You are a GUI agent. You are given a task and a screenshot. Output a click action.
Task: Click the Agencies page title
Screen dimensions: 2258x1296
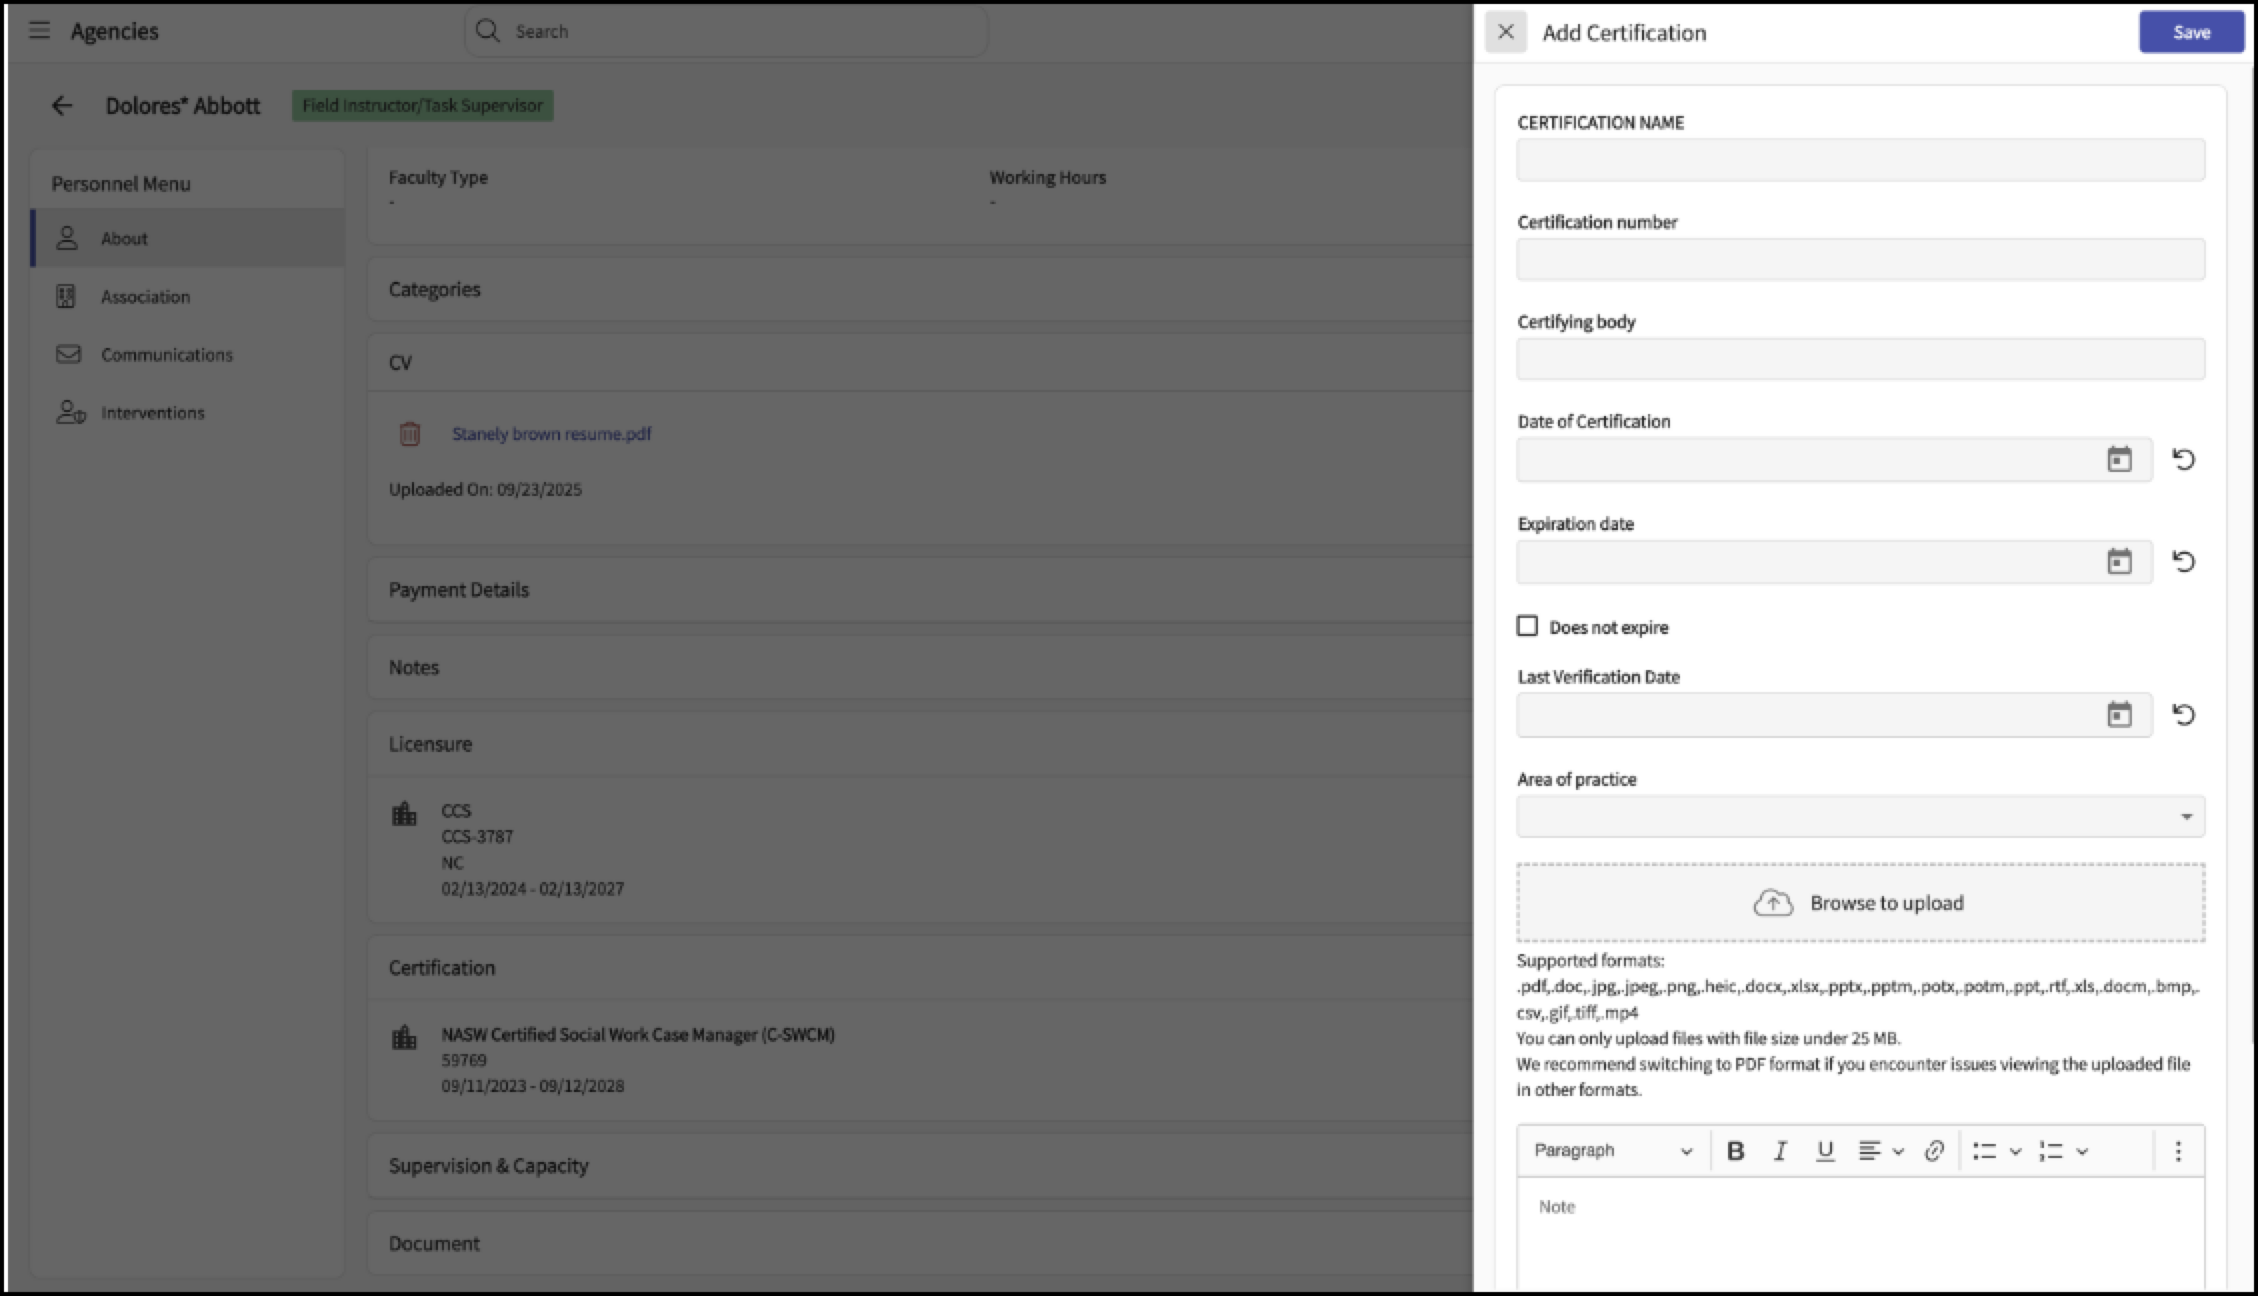(x=114, y=31)
